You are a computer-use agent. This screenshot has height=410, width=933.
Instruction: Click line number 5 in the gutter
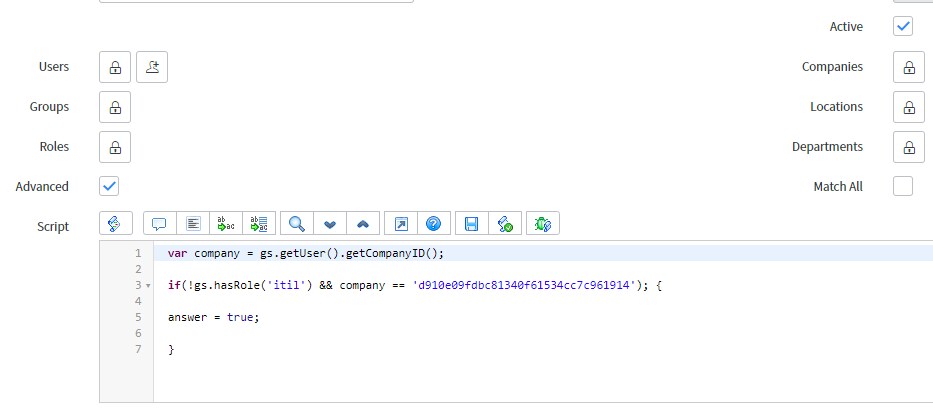tap(138, 317)
